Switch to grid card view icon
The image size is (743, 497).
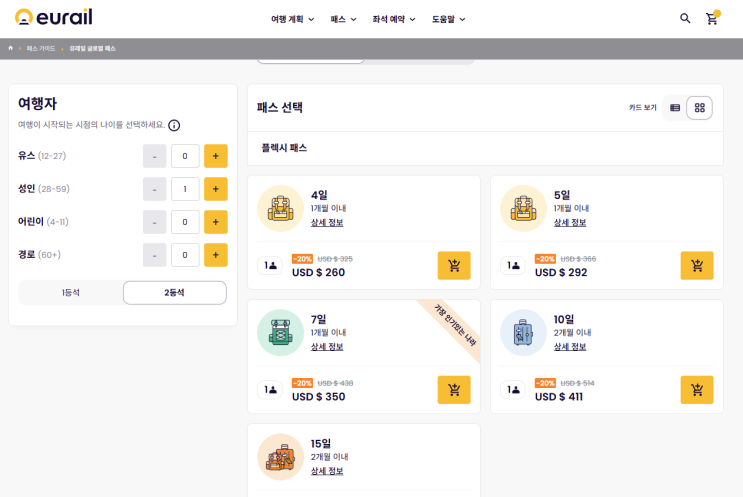coord(700,108)
